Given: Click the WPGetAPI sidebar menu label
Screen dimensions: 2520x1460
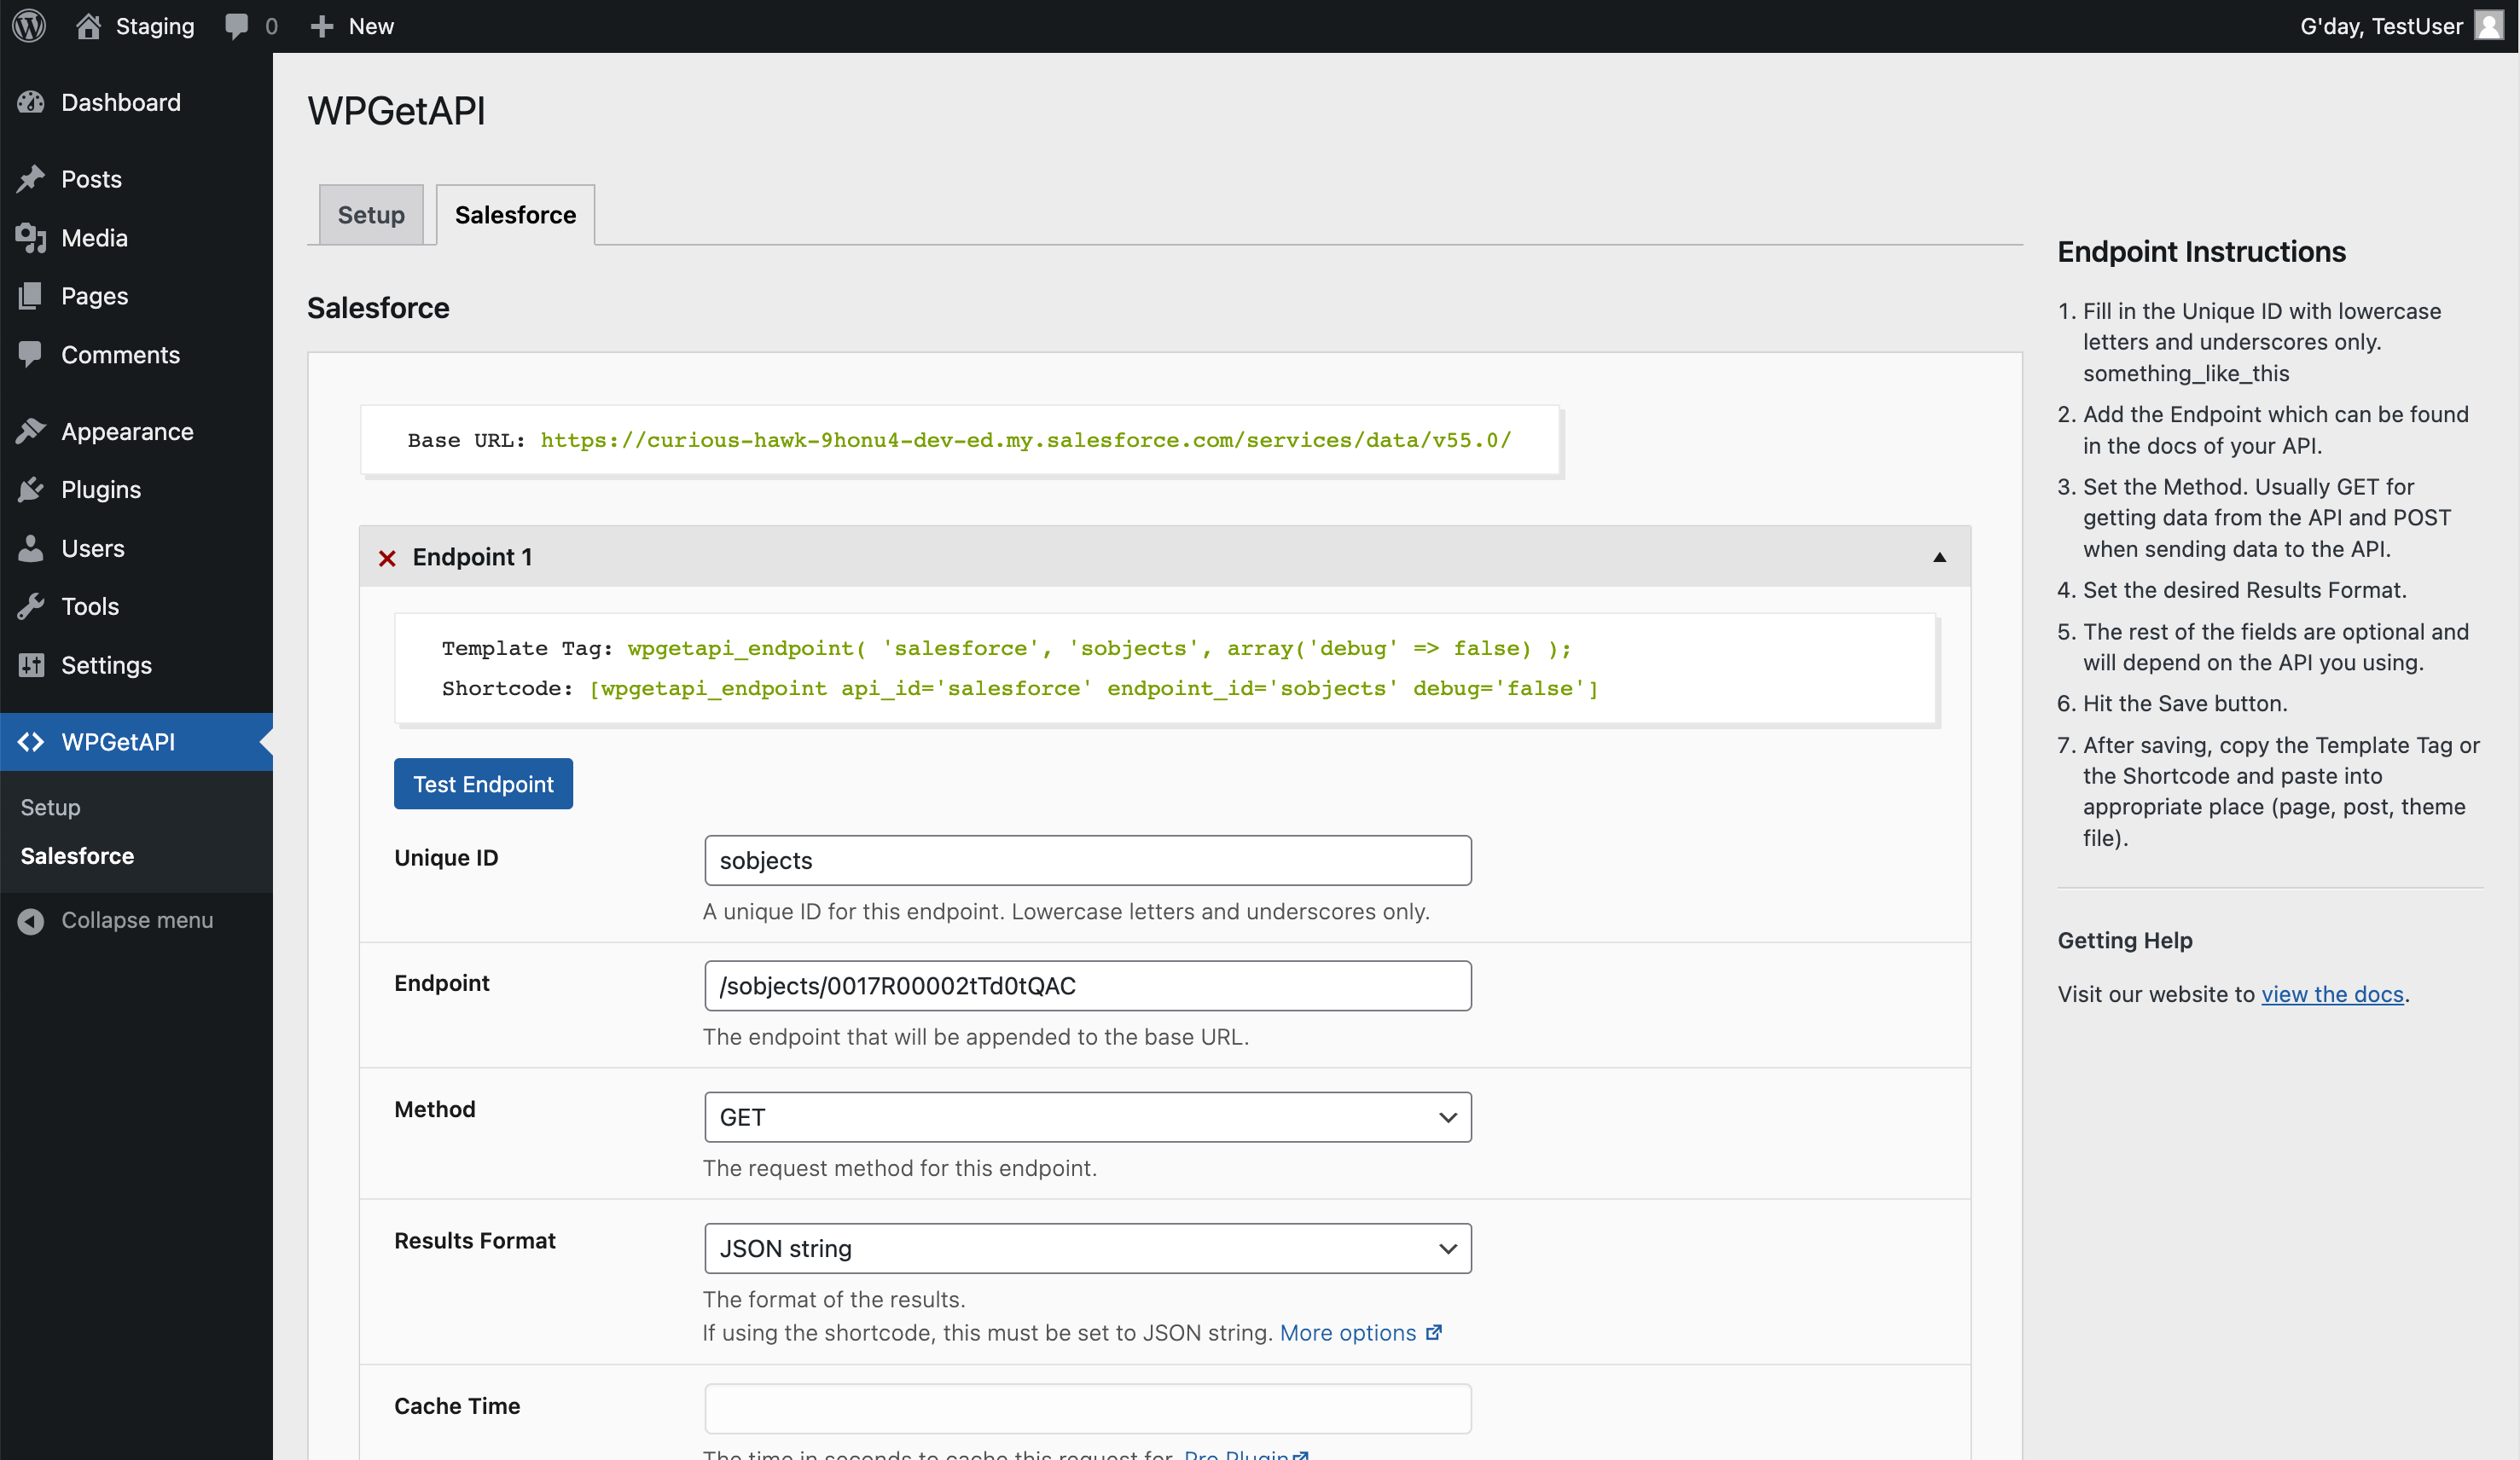Looking at the screenshot, I should [118, 742].
